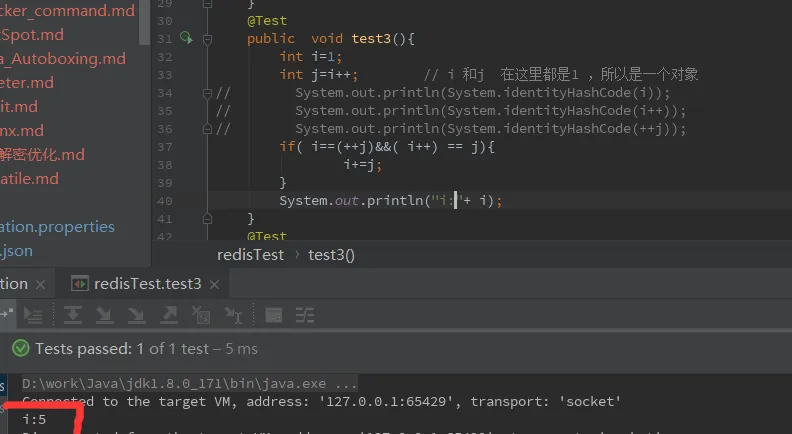Click the 'int j=i++;' statement

[x=319, y=75]
